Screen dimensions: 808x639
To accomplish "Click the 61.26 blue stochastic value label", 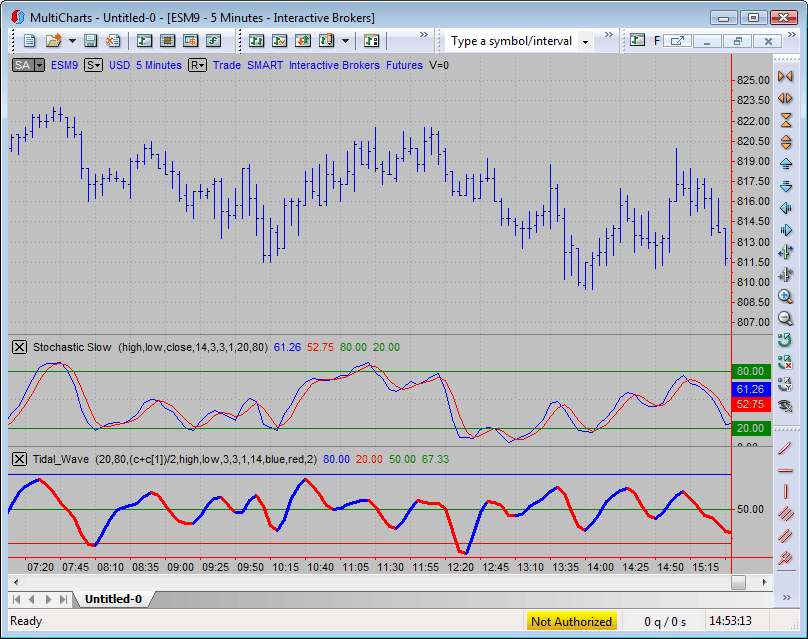I will [750, 389].
